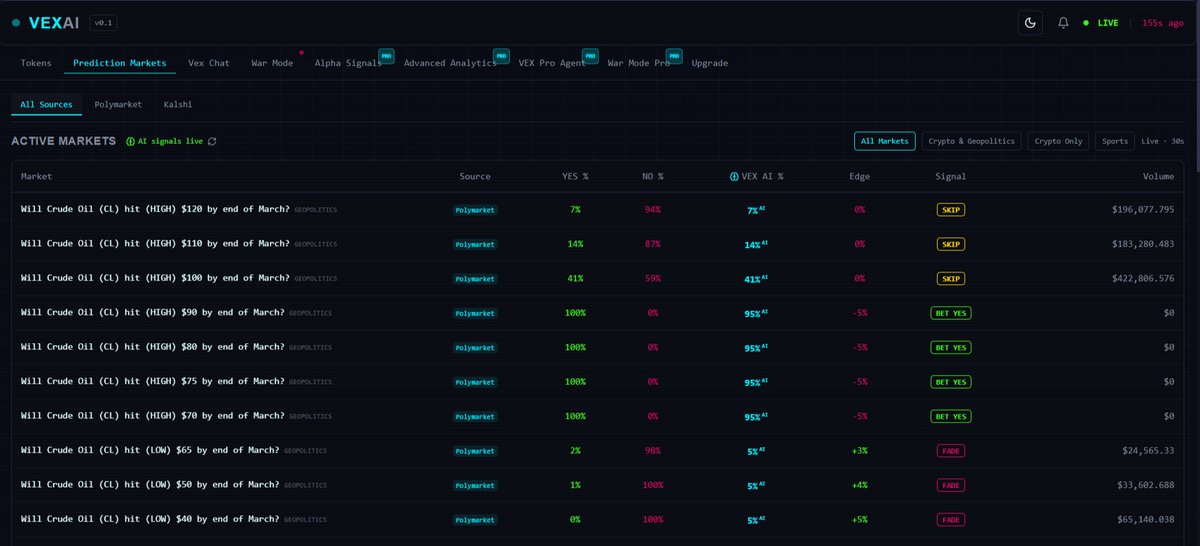
Task: Open the Crude Oil $70 HIGH market
Action: click(152, 415)
